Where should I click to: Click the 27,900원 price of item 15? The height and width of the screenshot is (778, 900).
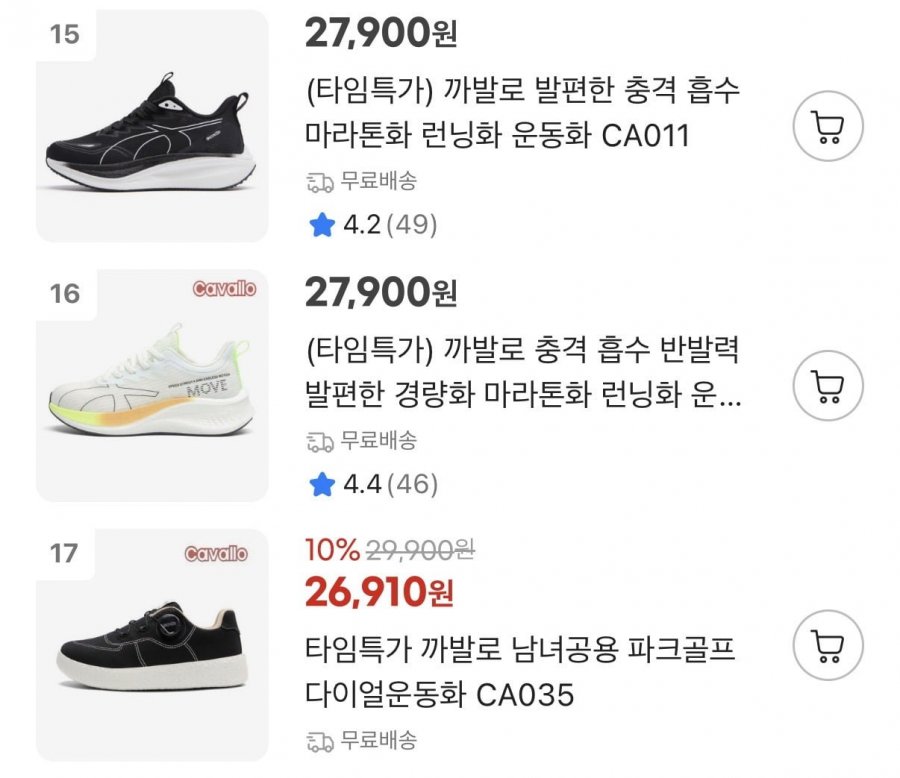(x=381, y=34)
